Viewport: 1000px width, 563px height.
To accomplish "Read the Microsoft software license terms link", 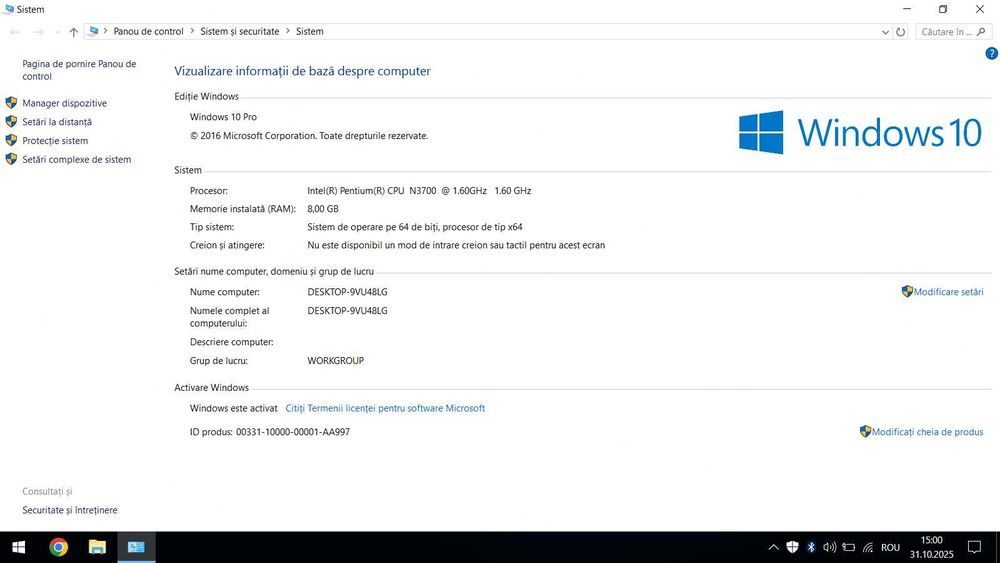I will (385, 408).
